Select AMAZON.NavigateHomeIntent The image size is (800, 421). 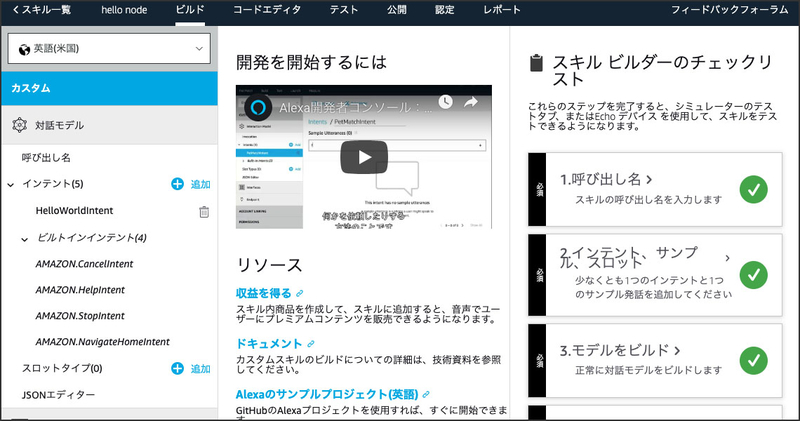pos(103,342)
